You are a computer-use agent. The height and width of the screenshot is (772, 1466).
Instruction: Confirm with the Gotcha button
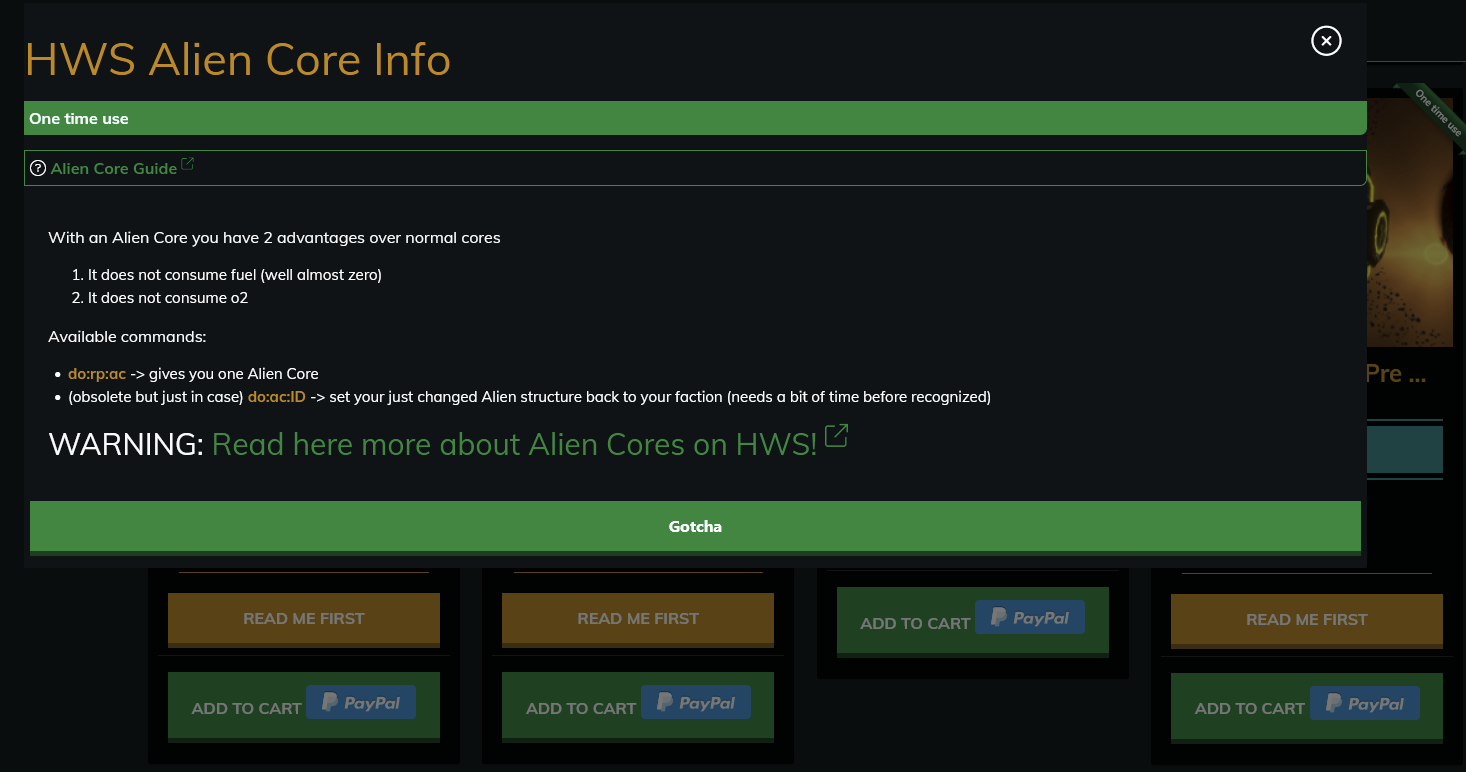(695, 527)
